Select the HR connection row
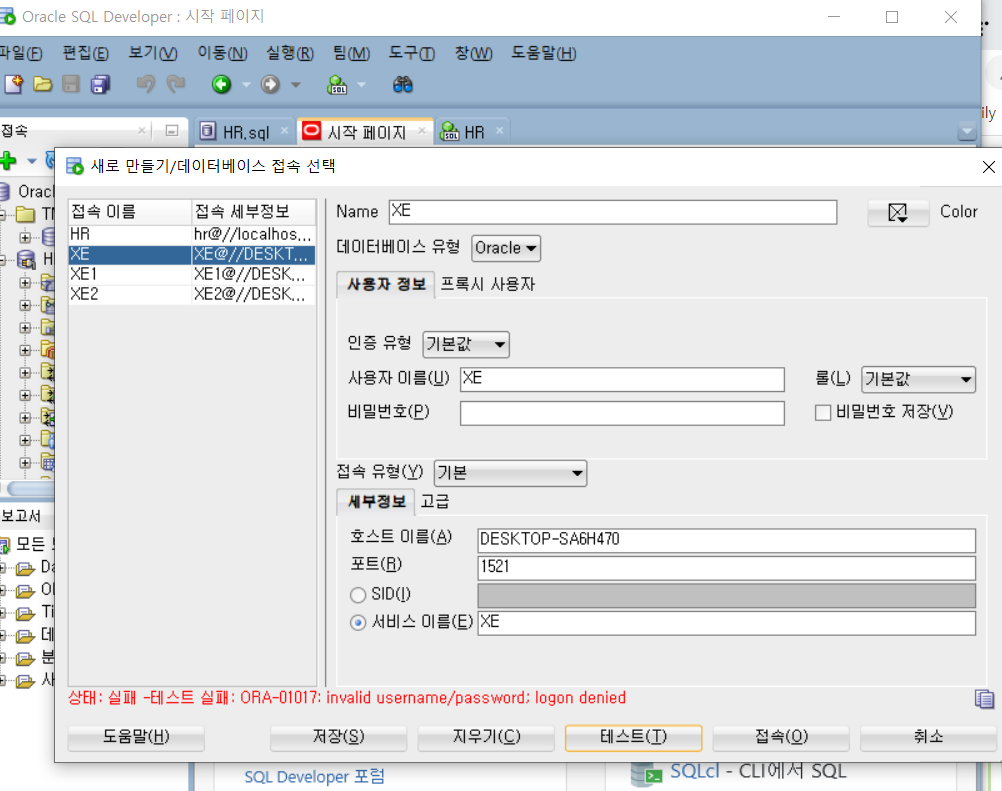Screen dimensions: 1002x791 tap(192, 235)
